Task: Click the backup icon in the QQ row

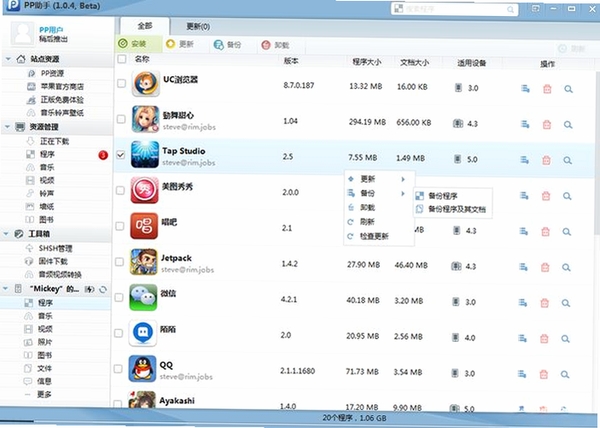Action: coord(522,374)
